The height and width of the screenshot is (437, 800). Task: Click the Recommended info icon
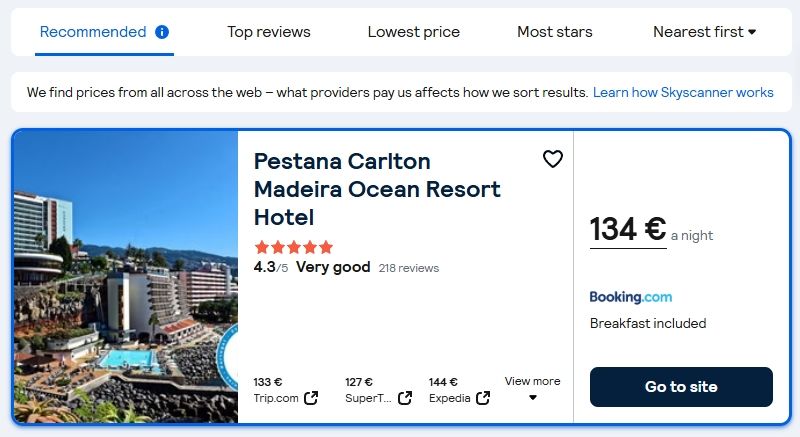click(x=162, y=32)
